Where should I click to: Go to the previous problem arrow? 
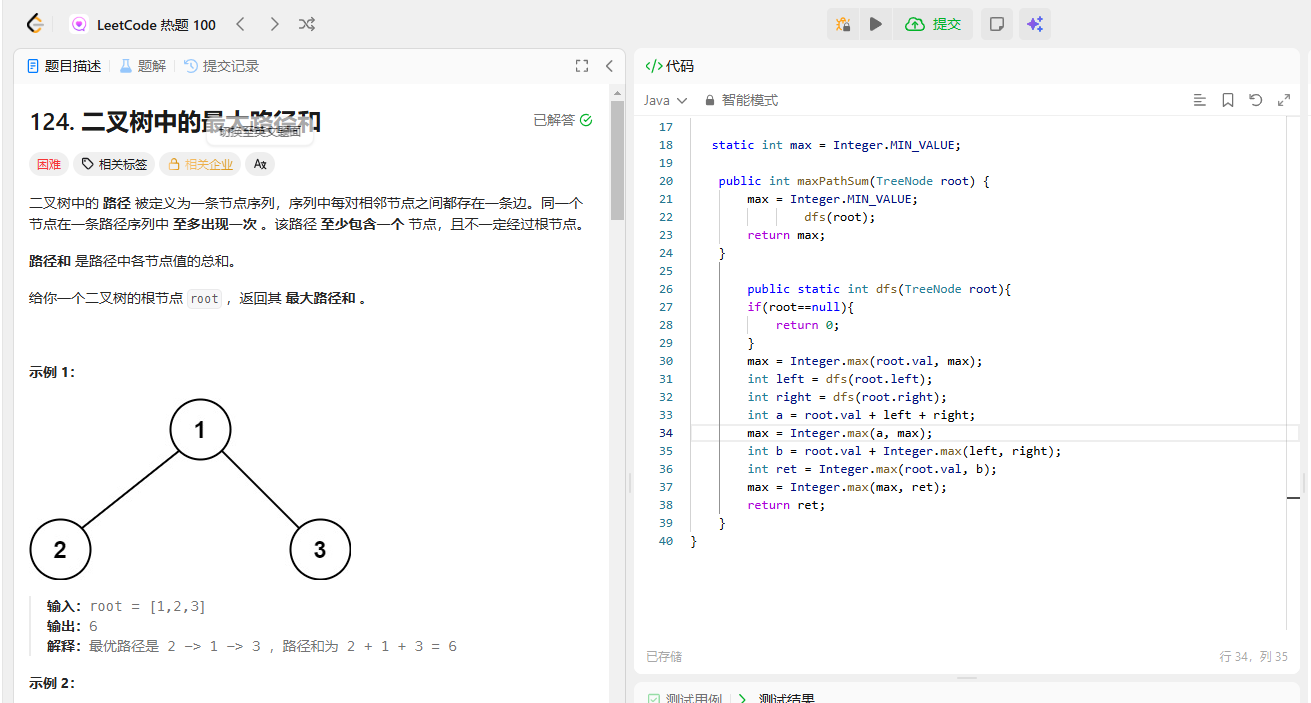pyautogui.click(x=240, y=24)
